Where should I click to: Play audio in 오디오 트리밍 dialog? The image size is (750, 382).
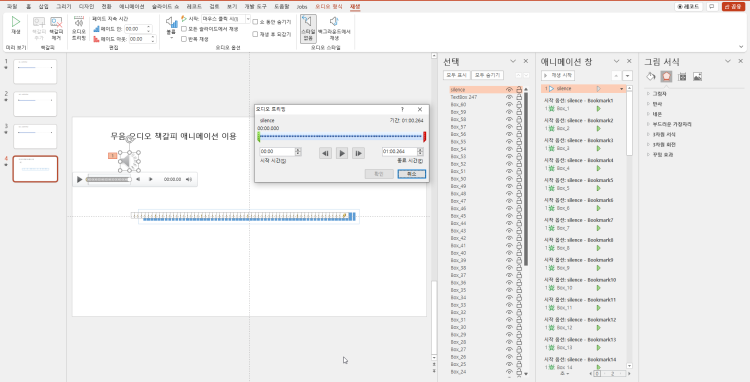pos(342,153)
